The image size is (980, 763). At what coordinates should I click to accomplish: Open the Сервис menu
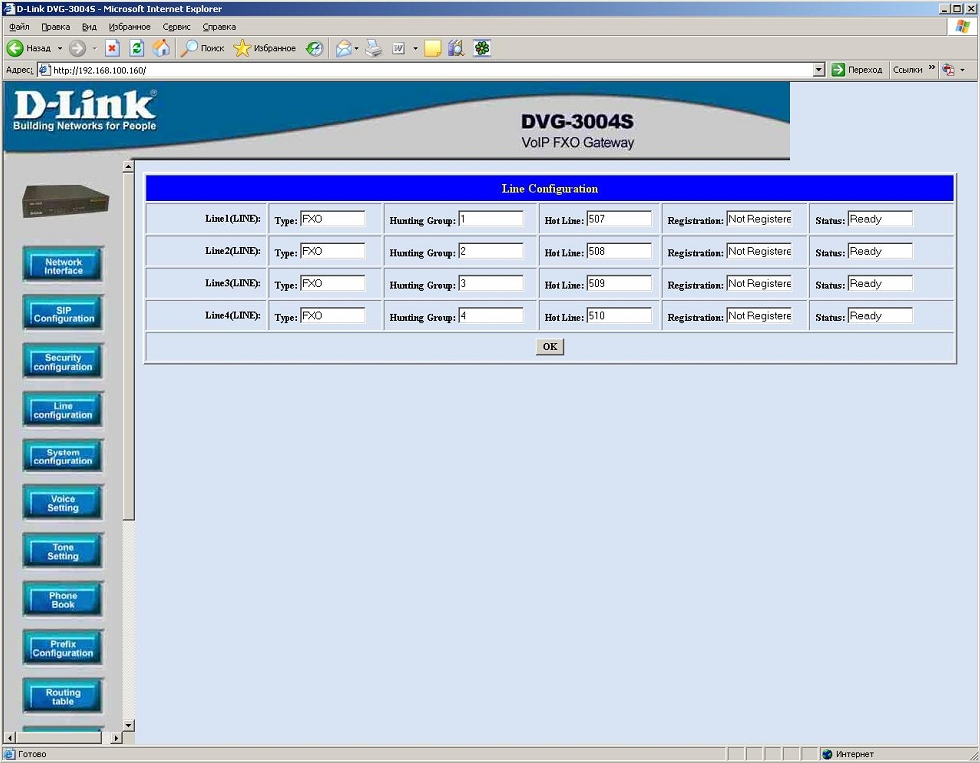click(176, 27)
